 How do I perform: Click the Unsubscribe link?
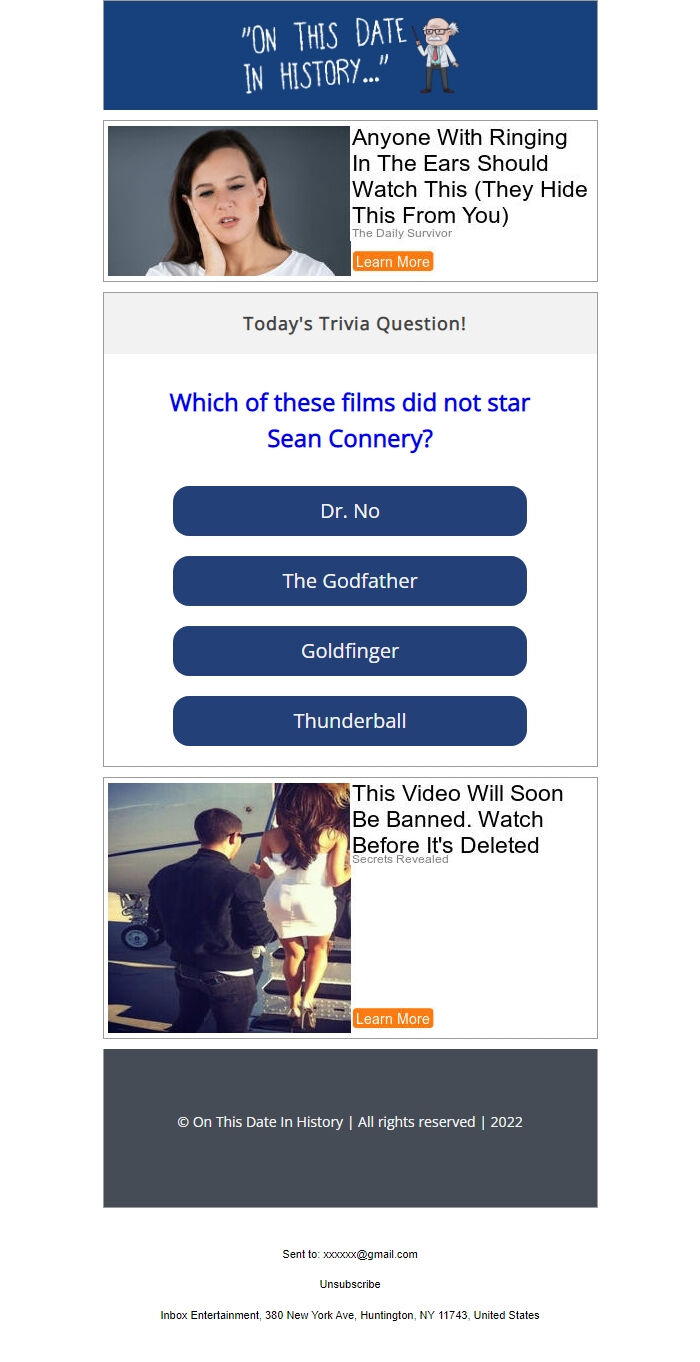(x=350, y=1284)
